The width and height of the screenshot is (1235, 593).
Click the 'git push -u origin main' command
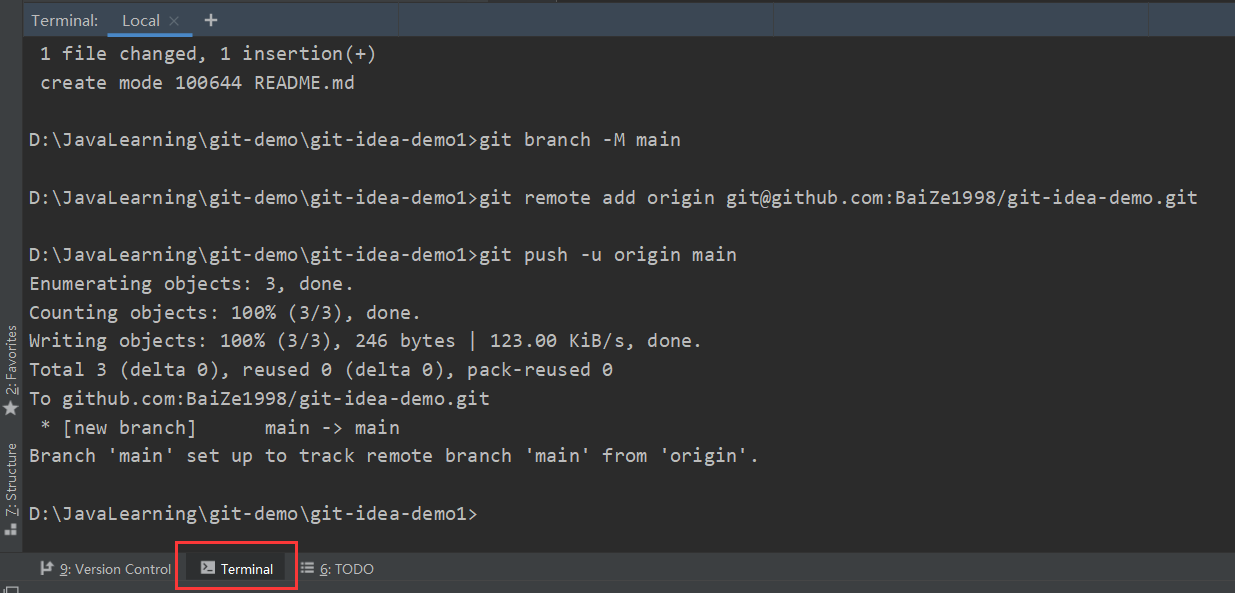point(608,255)
